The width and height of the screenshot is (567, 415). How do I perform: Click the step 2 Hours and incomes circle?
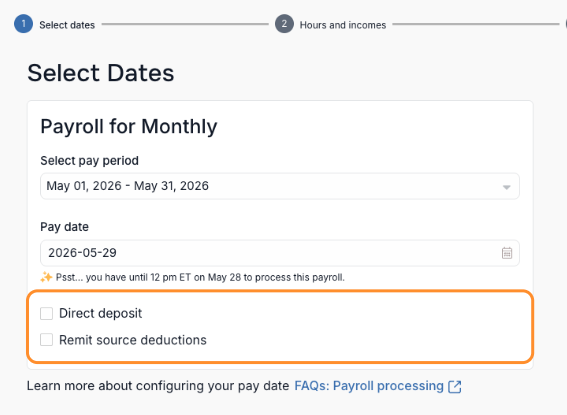point(284,24)
